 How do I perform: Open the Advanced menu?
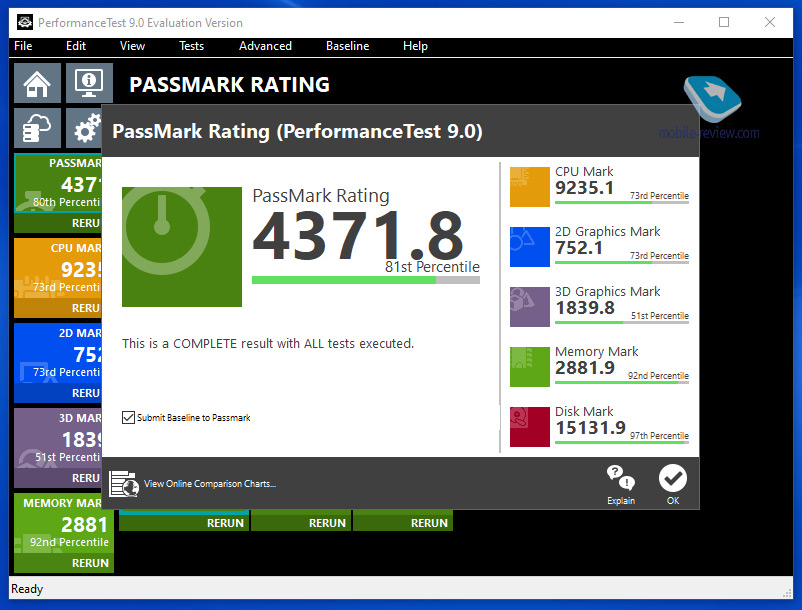pyautogui.click(x=265, y=46)
